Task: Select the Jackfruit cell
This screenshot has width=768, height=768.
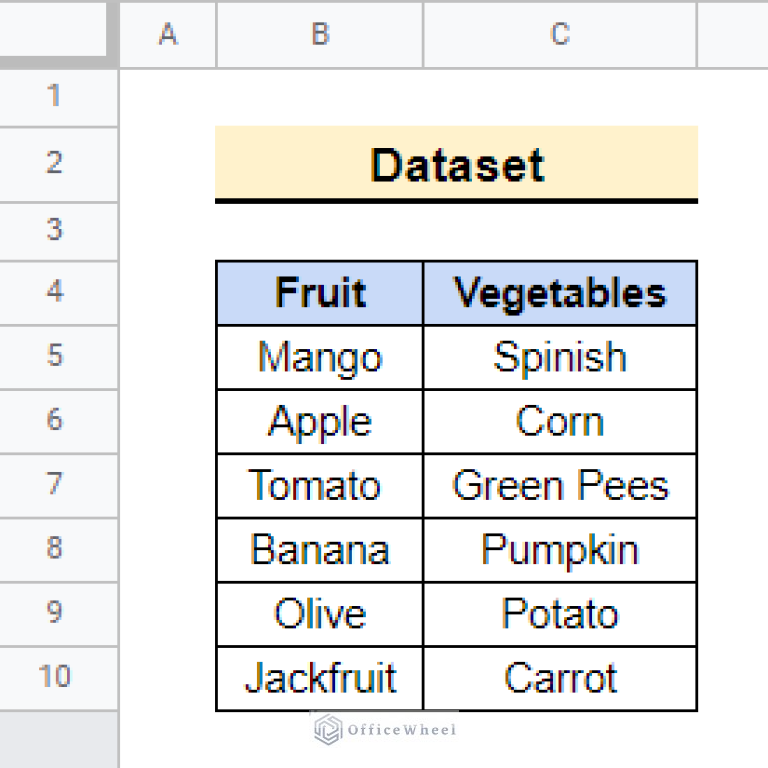Action: click(x=320, y=677)
